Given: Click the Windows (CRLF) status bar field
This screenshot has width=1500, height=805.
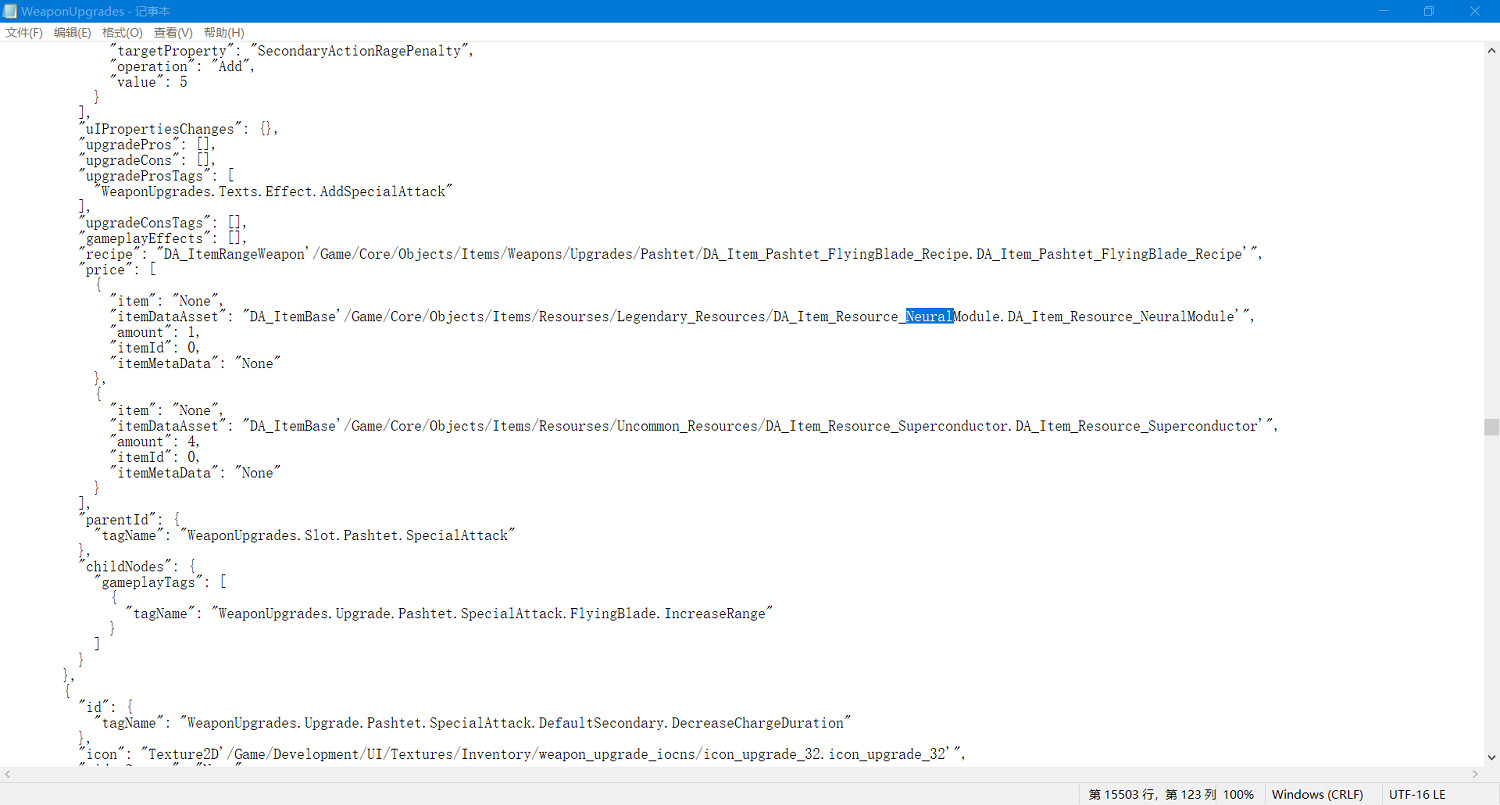Looking at the screenshot, I should (x=1317, y=795).
